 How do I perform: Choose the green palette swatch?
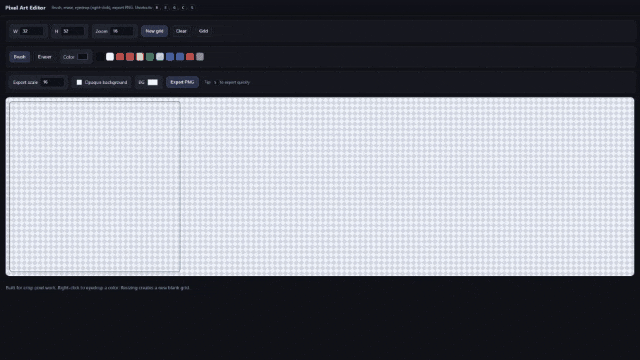coord(150,57)
